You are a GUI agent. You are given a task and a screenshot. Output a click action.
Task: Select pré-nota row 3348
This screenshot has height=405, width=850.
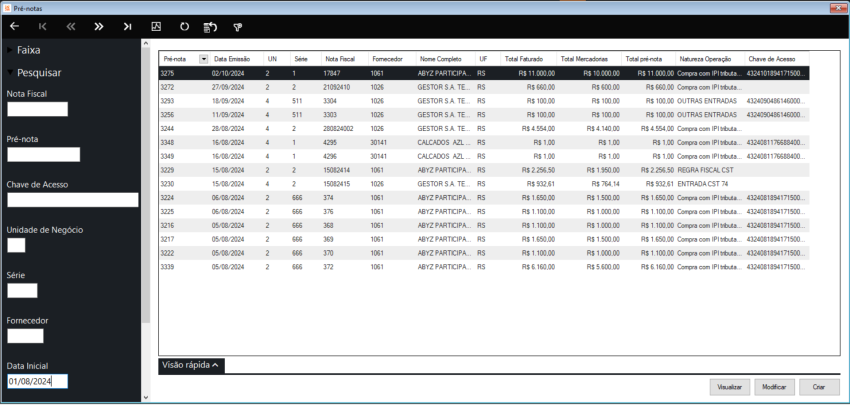click(x=484, y=142)
